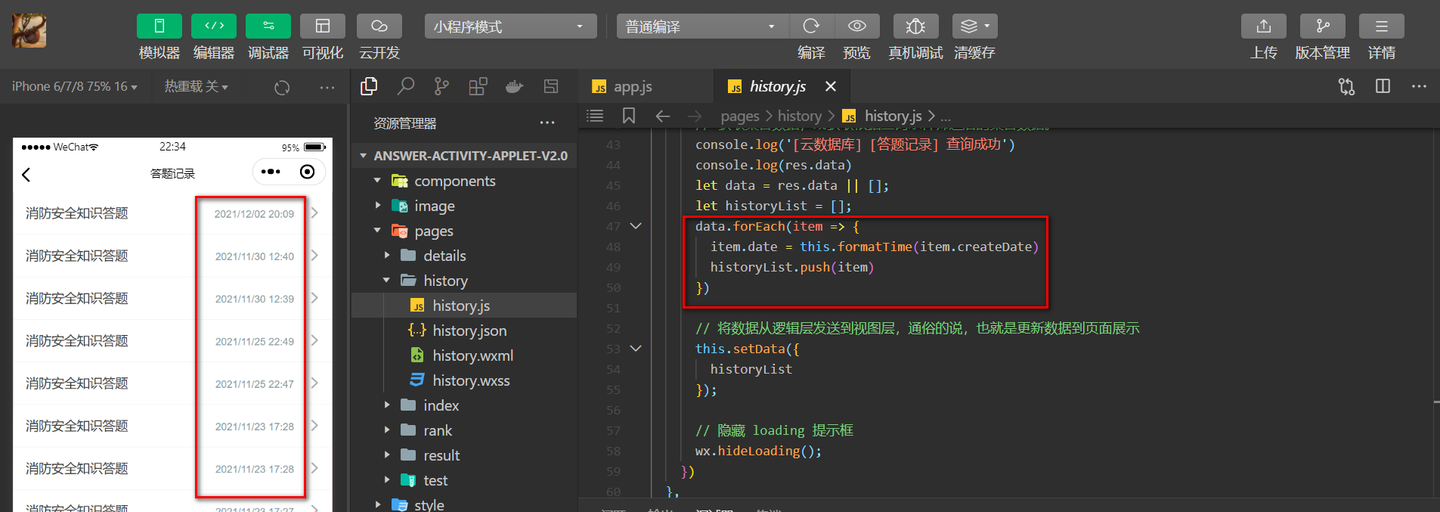Image resolution: width=1440 pixels, height=512 pixels.
Task: Open Real Device Debugging (真机调试) icon
Action: (x=915, y=27)
